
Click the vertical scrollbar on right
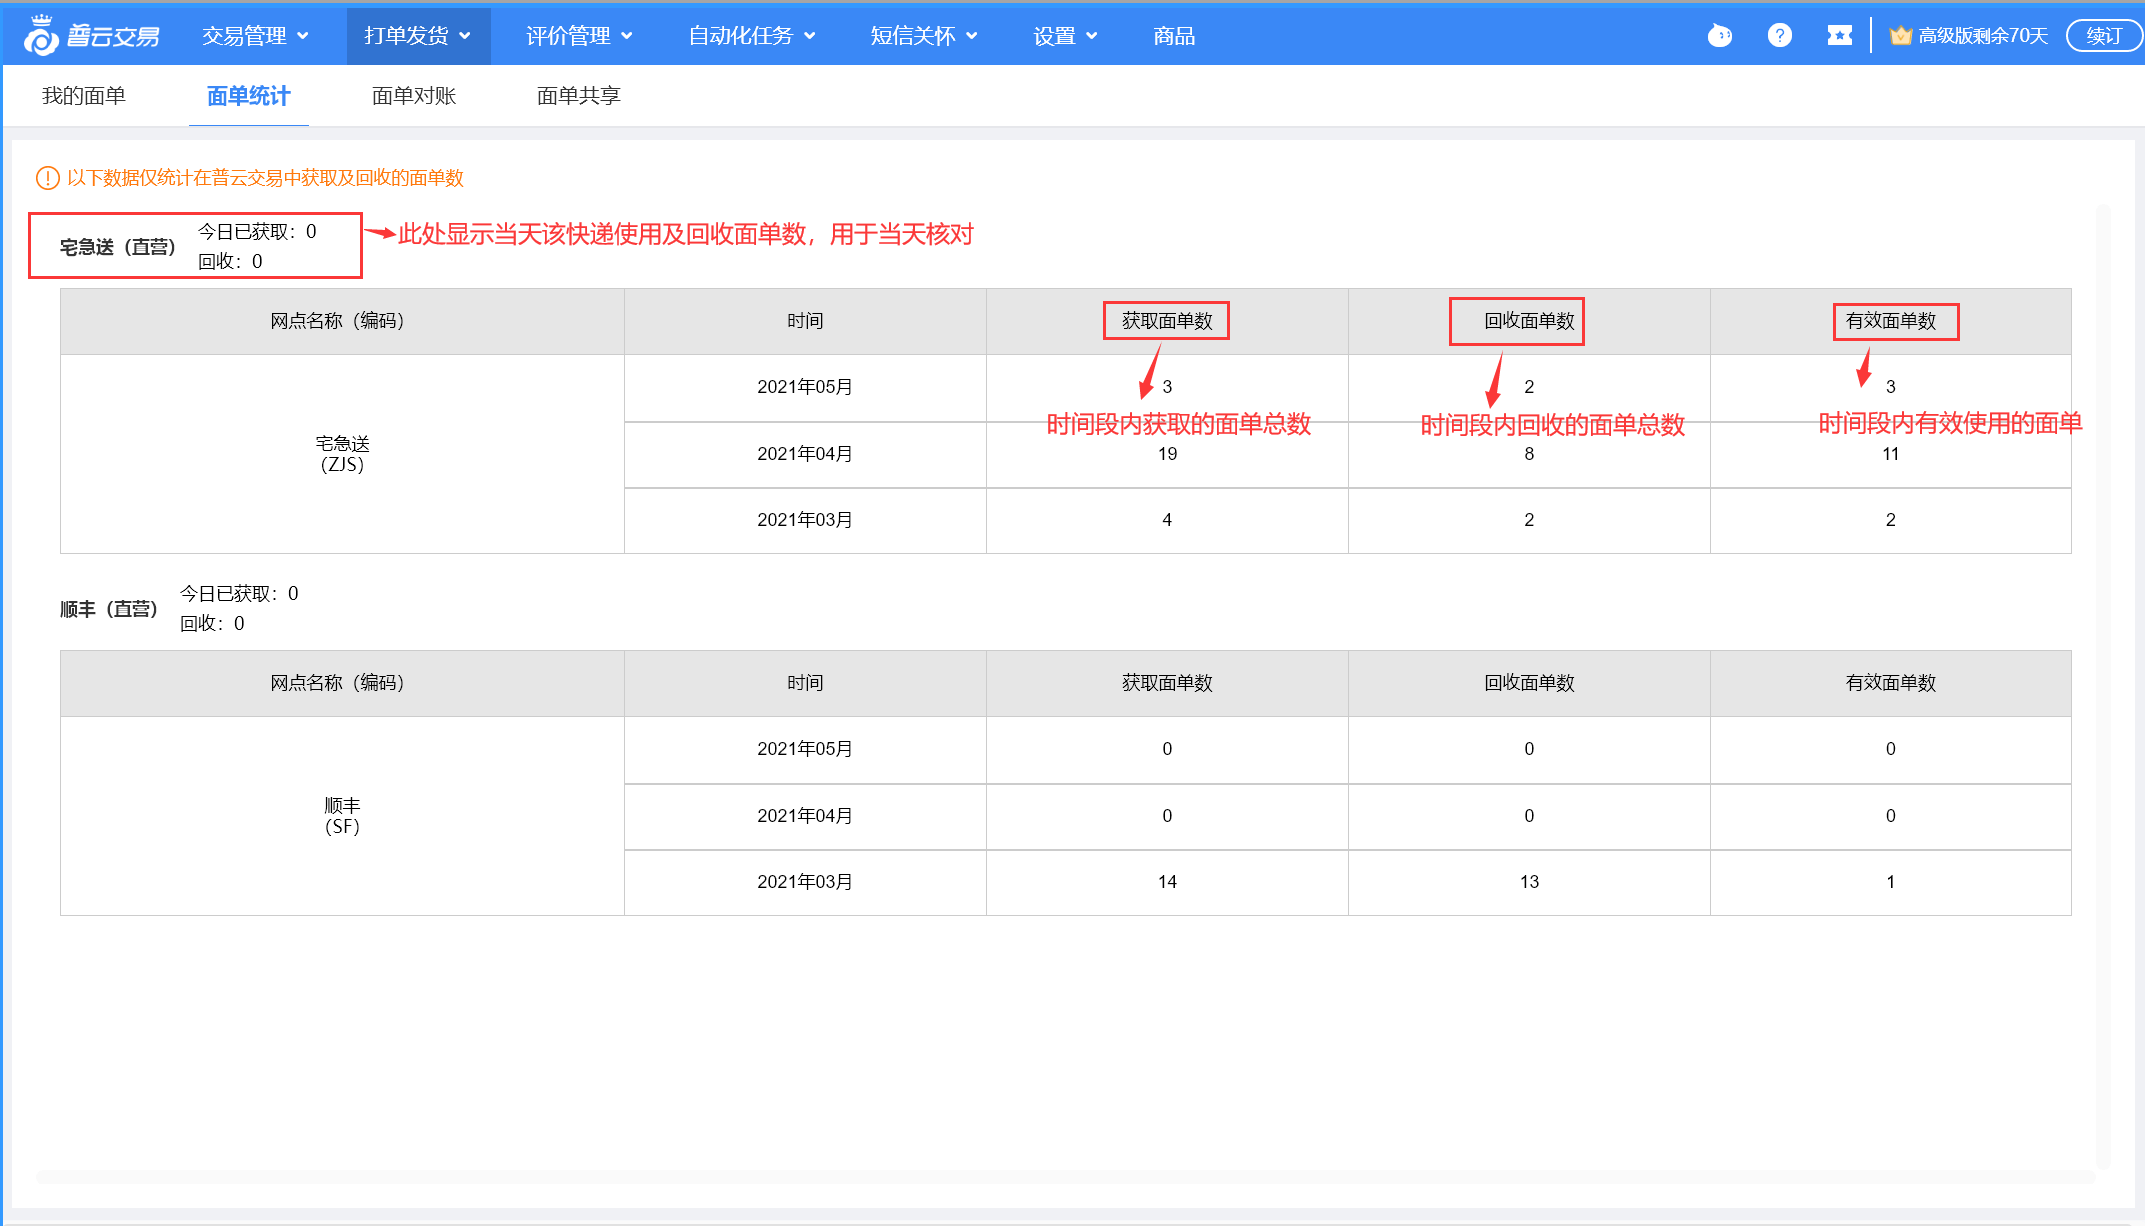2102,685
